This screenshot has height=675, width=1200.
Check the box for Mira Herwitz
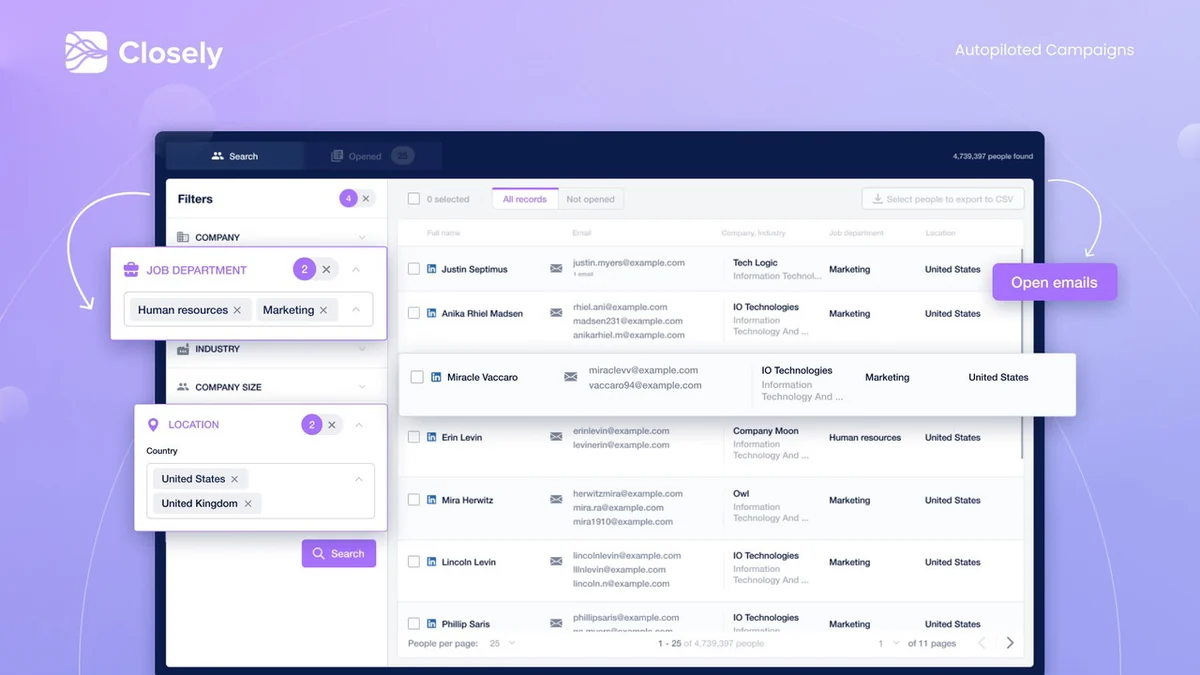[414, 500]
